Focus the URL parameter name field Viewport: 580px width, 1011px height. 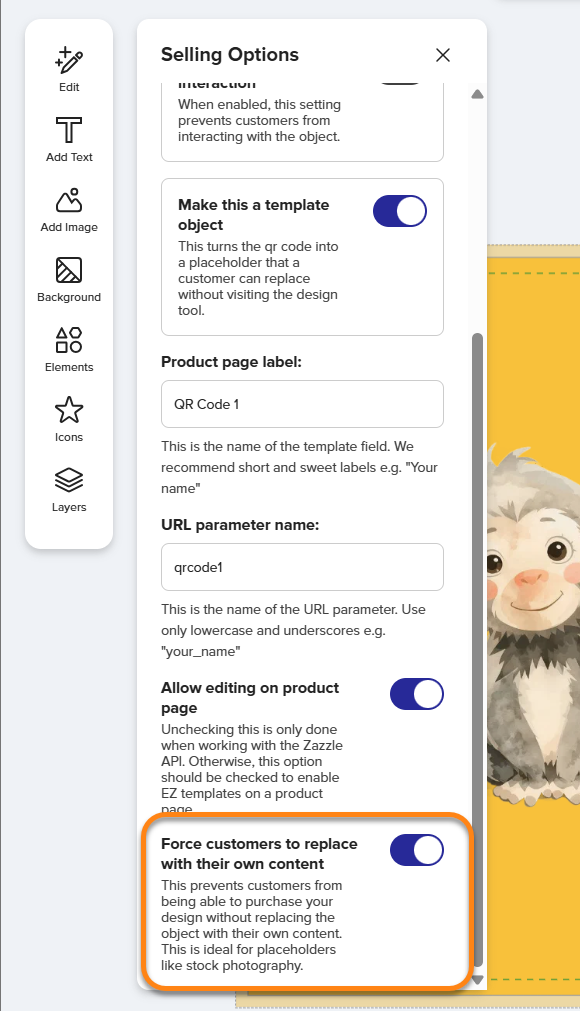coord(302,567)
